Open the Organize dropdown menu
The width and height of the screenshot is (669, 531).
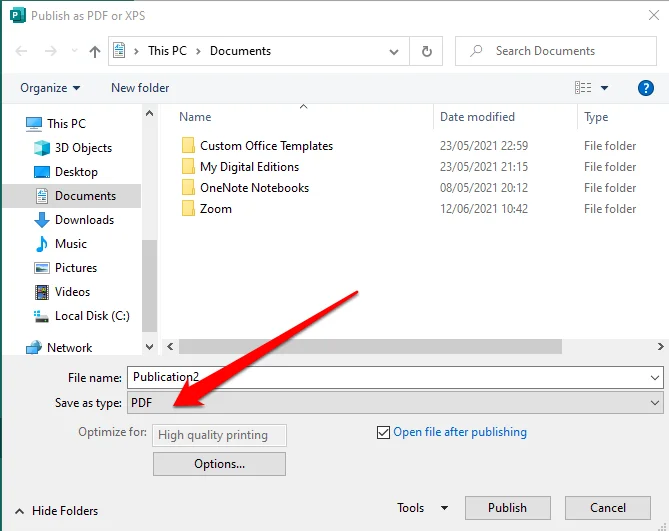pos(50,88)
